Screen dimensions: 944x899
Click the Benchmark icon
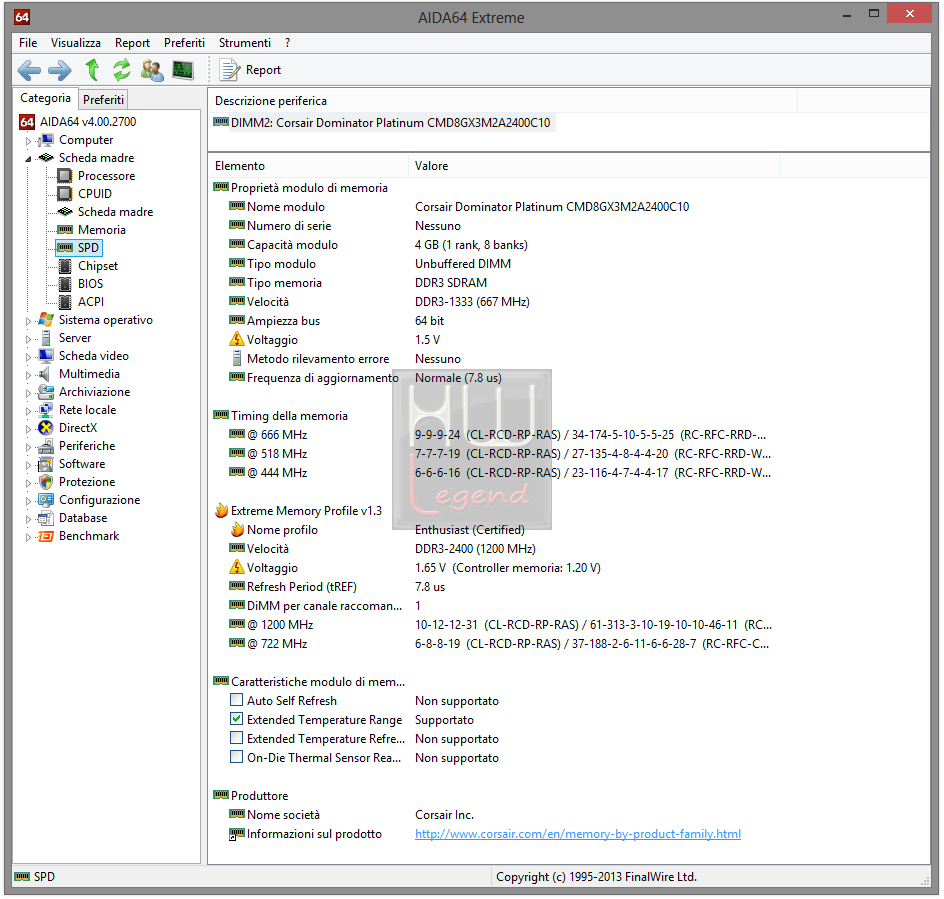click(x=46, y=537)
